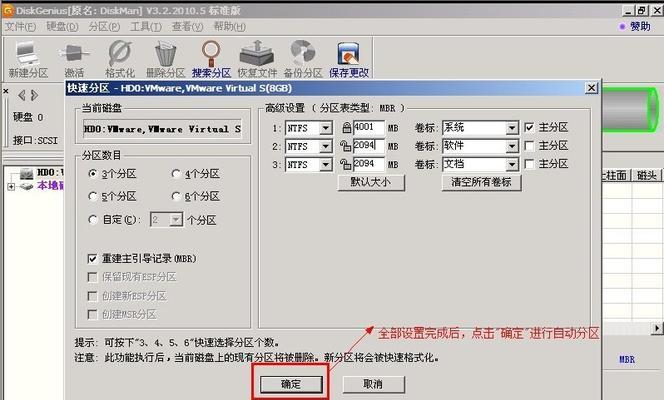Toggle 主分区 checkbox for partition 3
Image resolution: width=664 pixels, height=400 pixels.
(x=529, y=164)
